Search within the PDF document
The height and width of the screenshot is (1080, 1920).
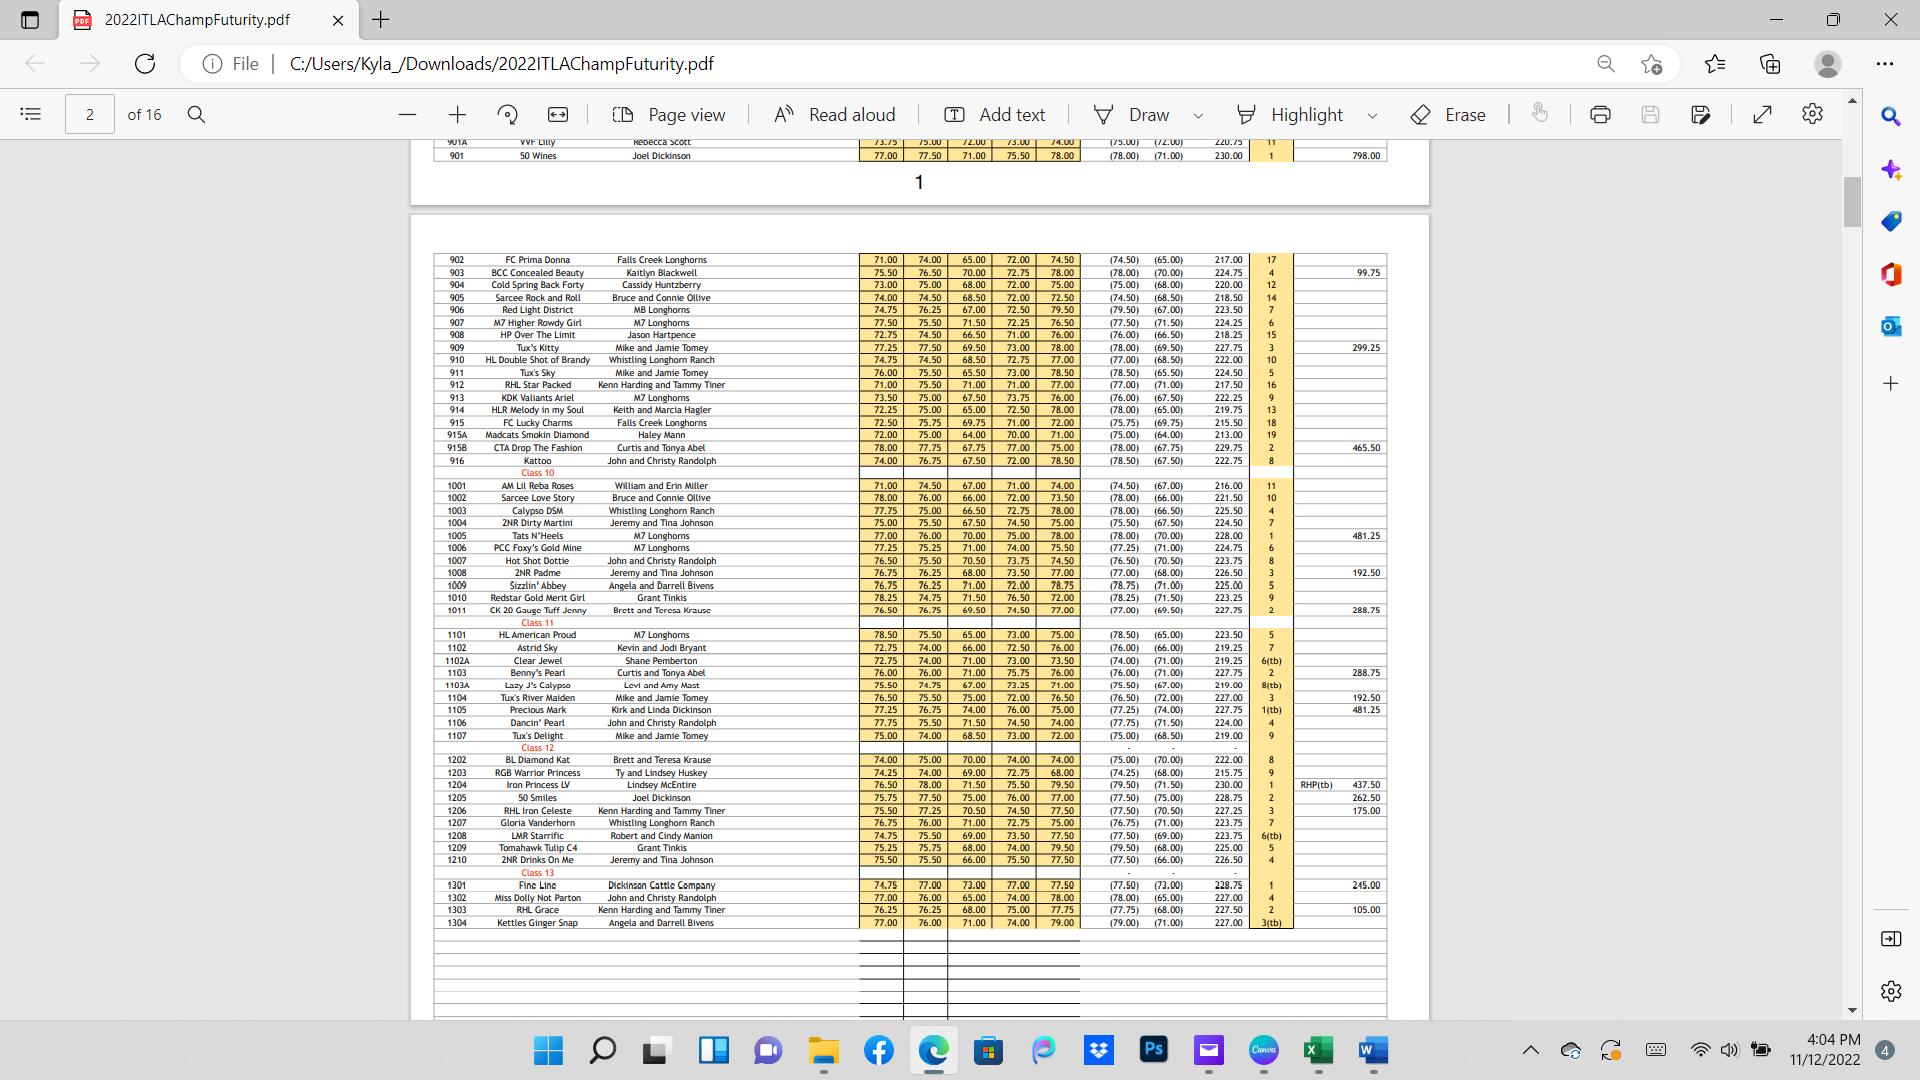(x=197, y=114)
